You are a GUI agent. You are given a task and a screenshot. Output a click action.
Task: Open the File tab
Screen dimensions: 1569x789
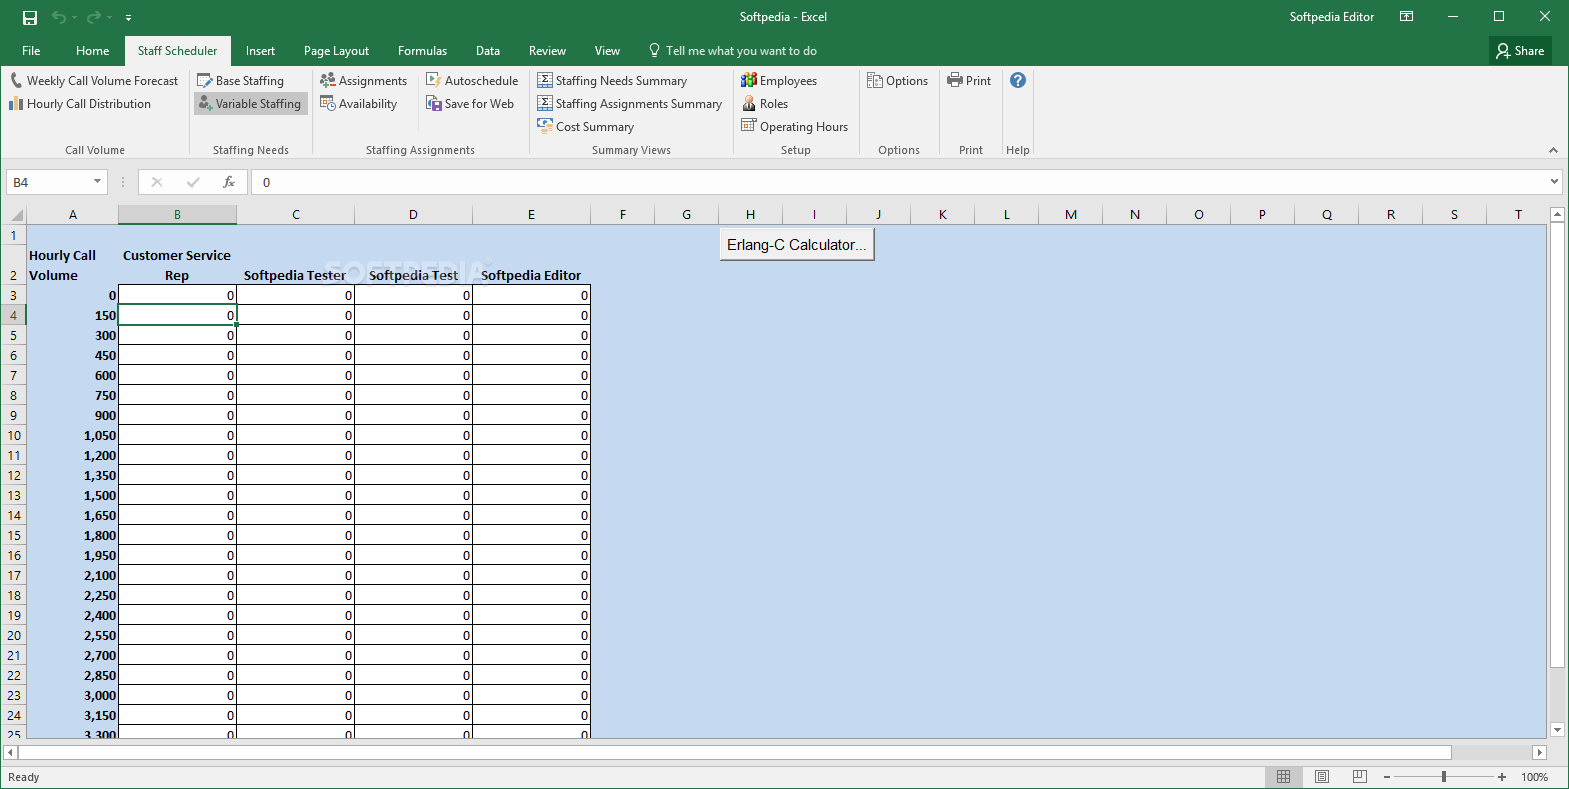click(31, 51)
